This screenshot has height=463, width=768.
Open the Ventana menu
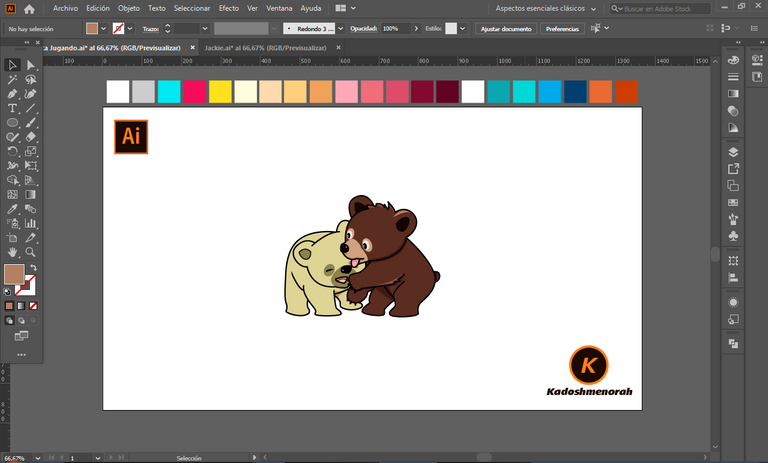point(279,8)
